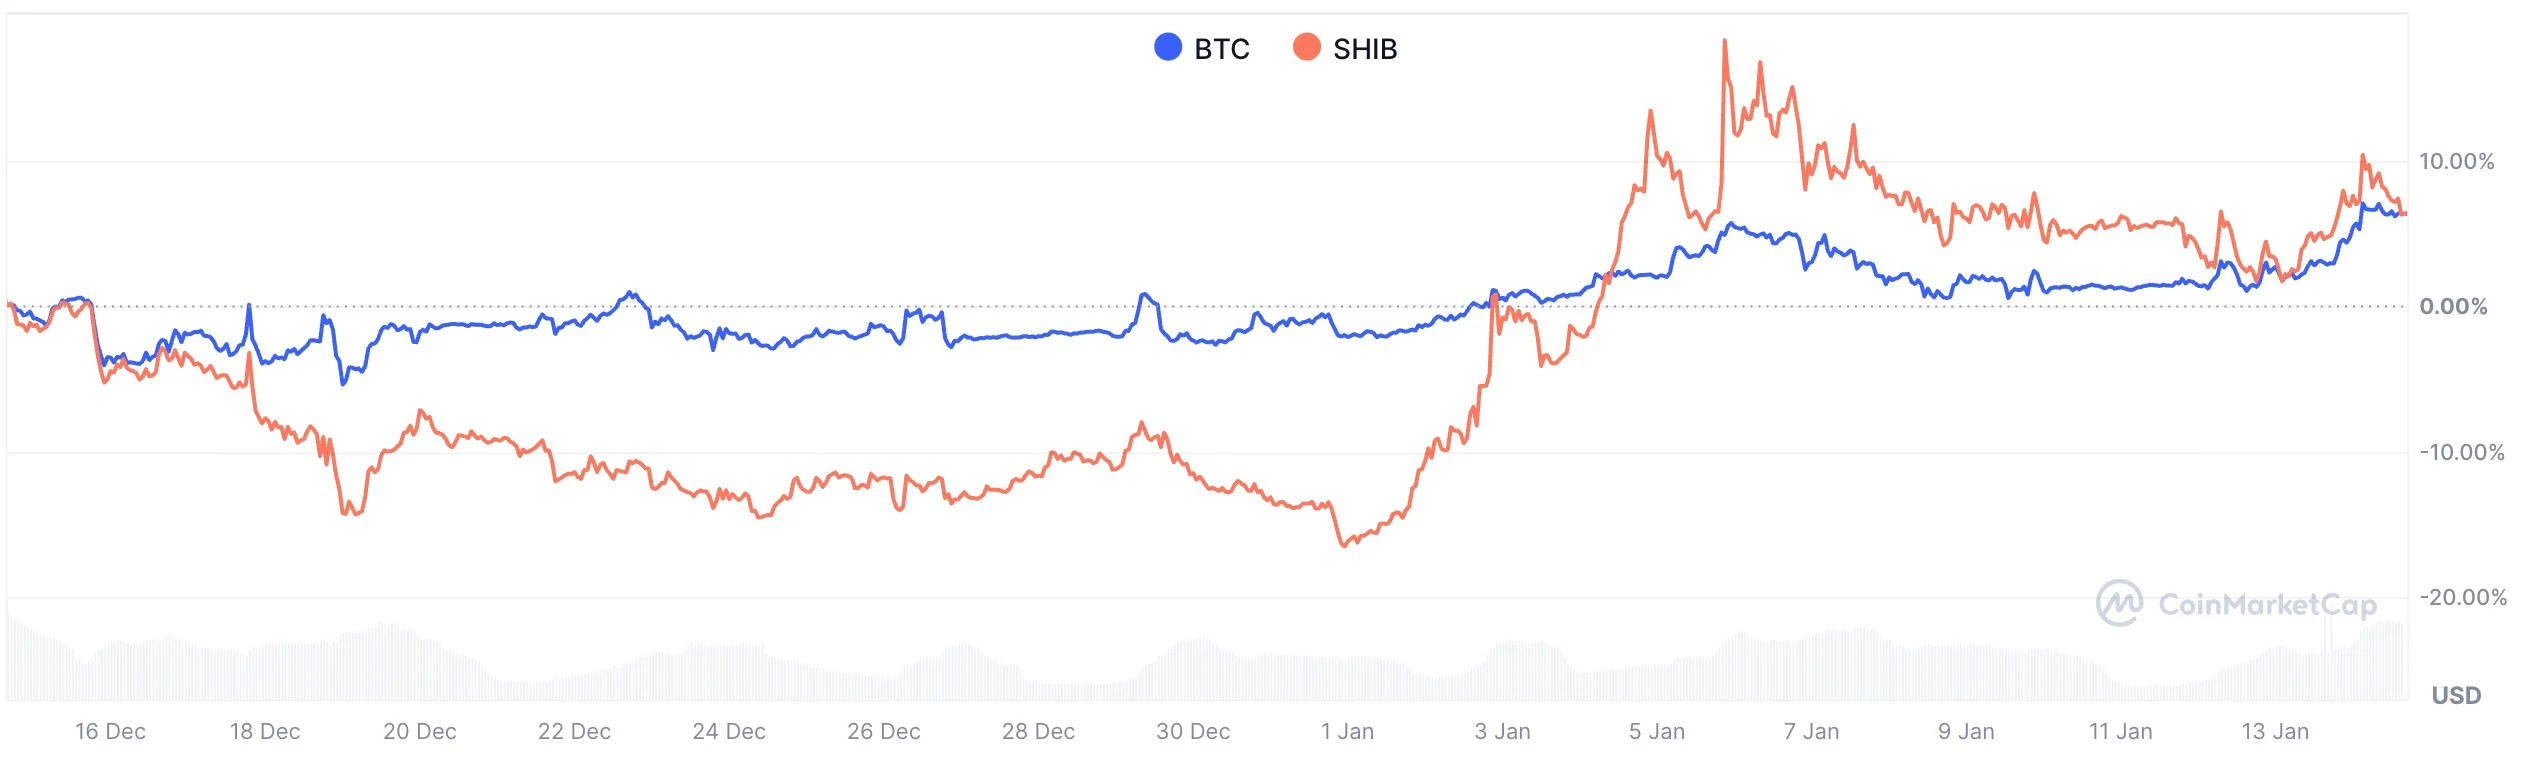Viewport: 2534px width, 768px height.
Task: Select the 28 Dec date marker
Action: pyautogui.click(x=1038, y=731)
